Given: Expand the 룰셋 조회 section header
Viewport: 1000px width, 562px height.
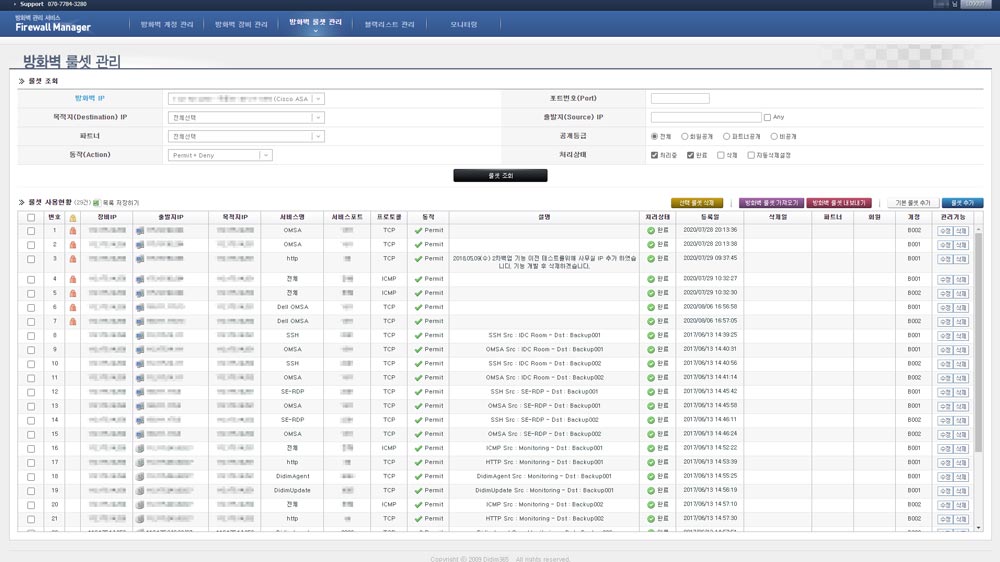Looking at the screenshot, I should (38, 81).
